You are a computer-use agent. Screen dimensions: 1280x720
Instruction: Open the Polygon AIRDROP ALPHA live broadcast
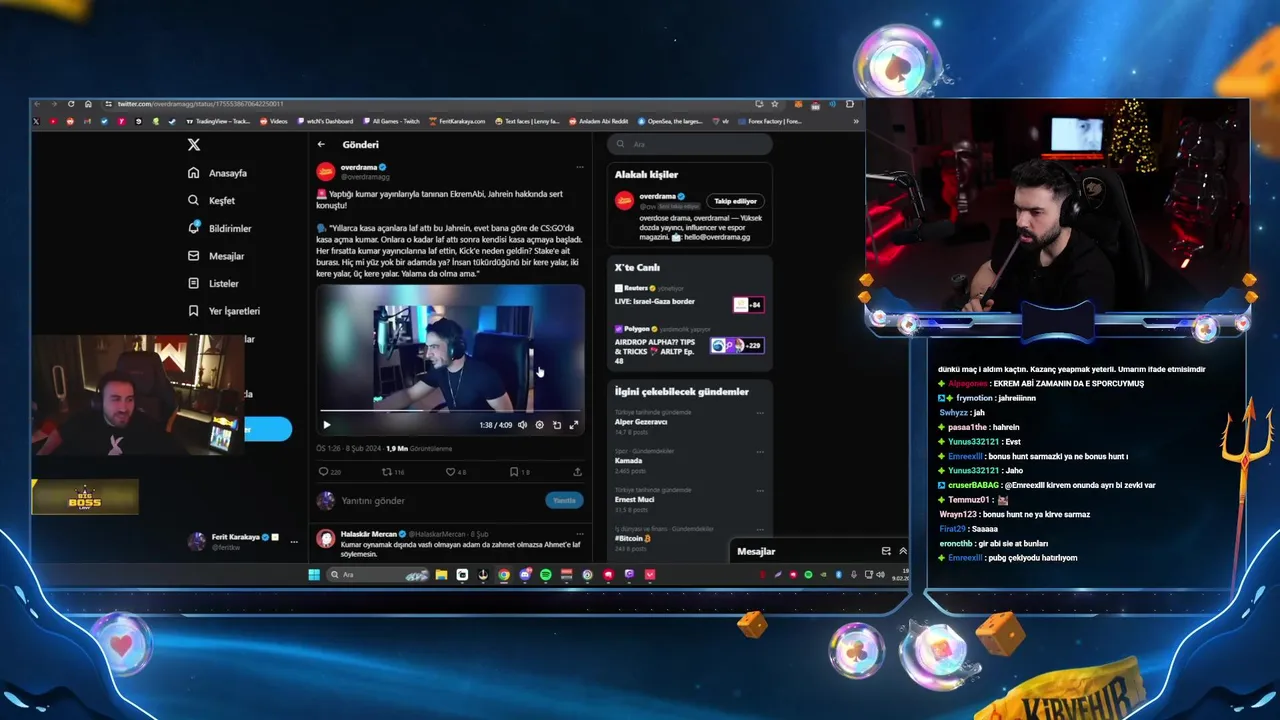pos(689,344)
